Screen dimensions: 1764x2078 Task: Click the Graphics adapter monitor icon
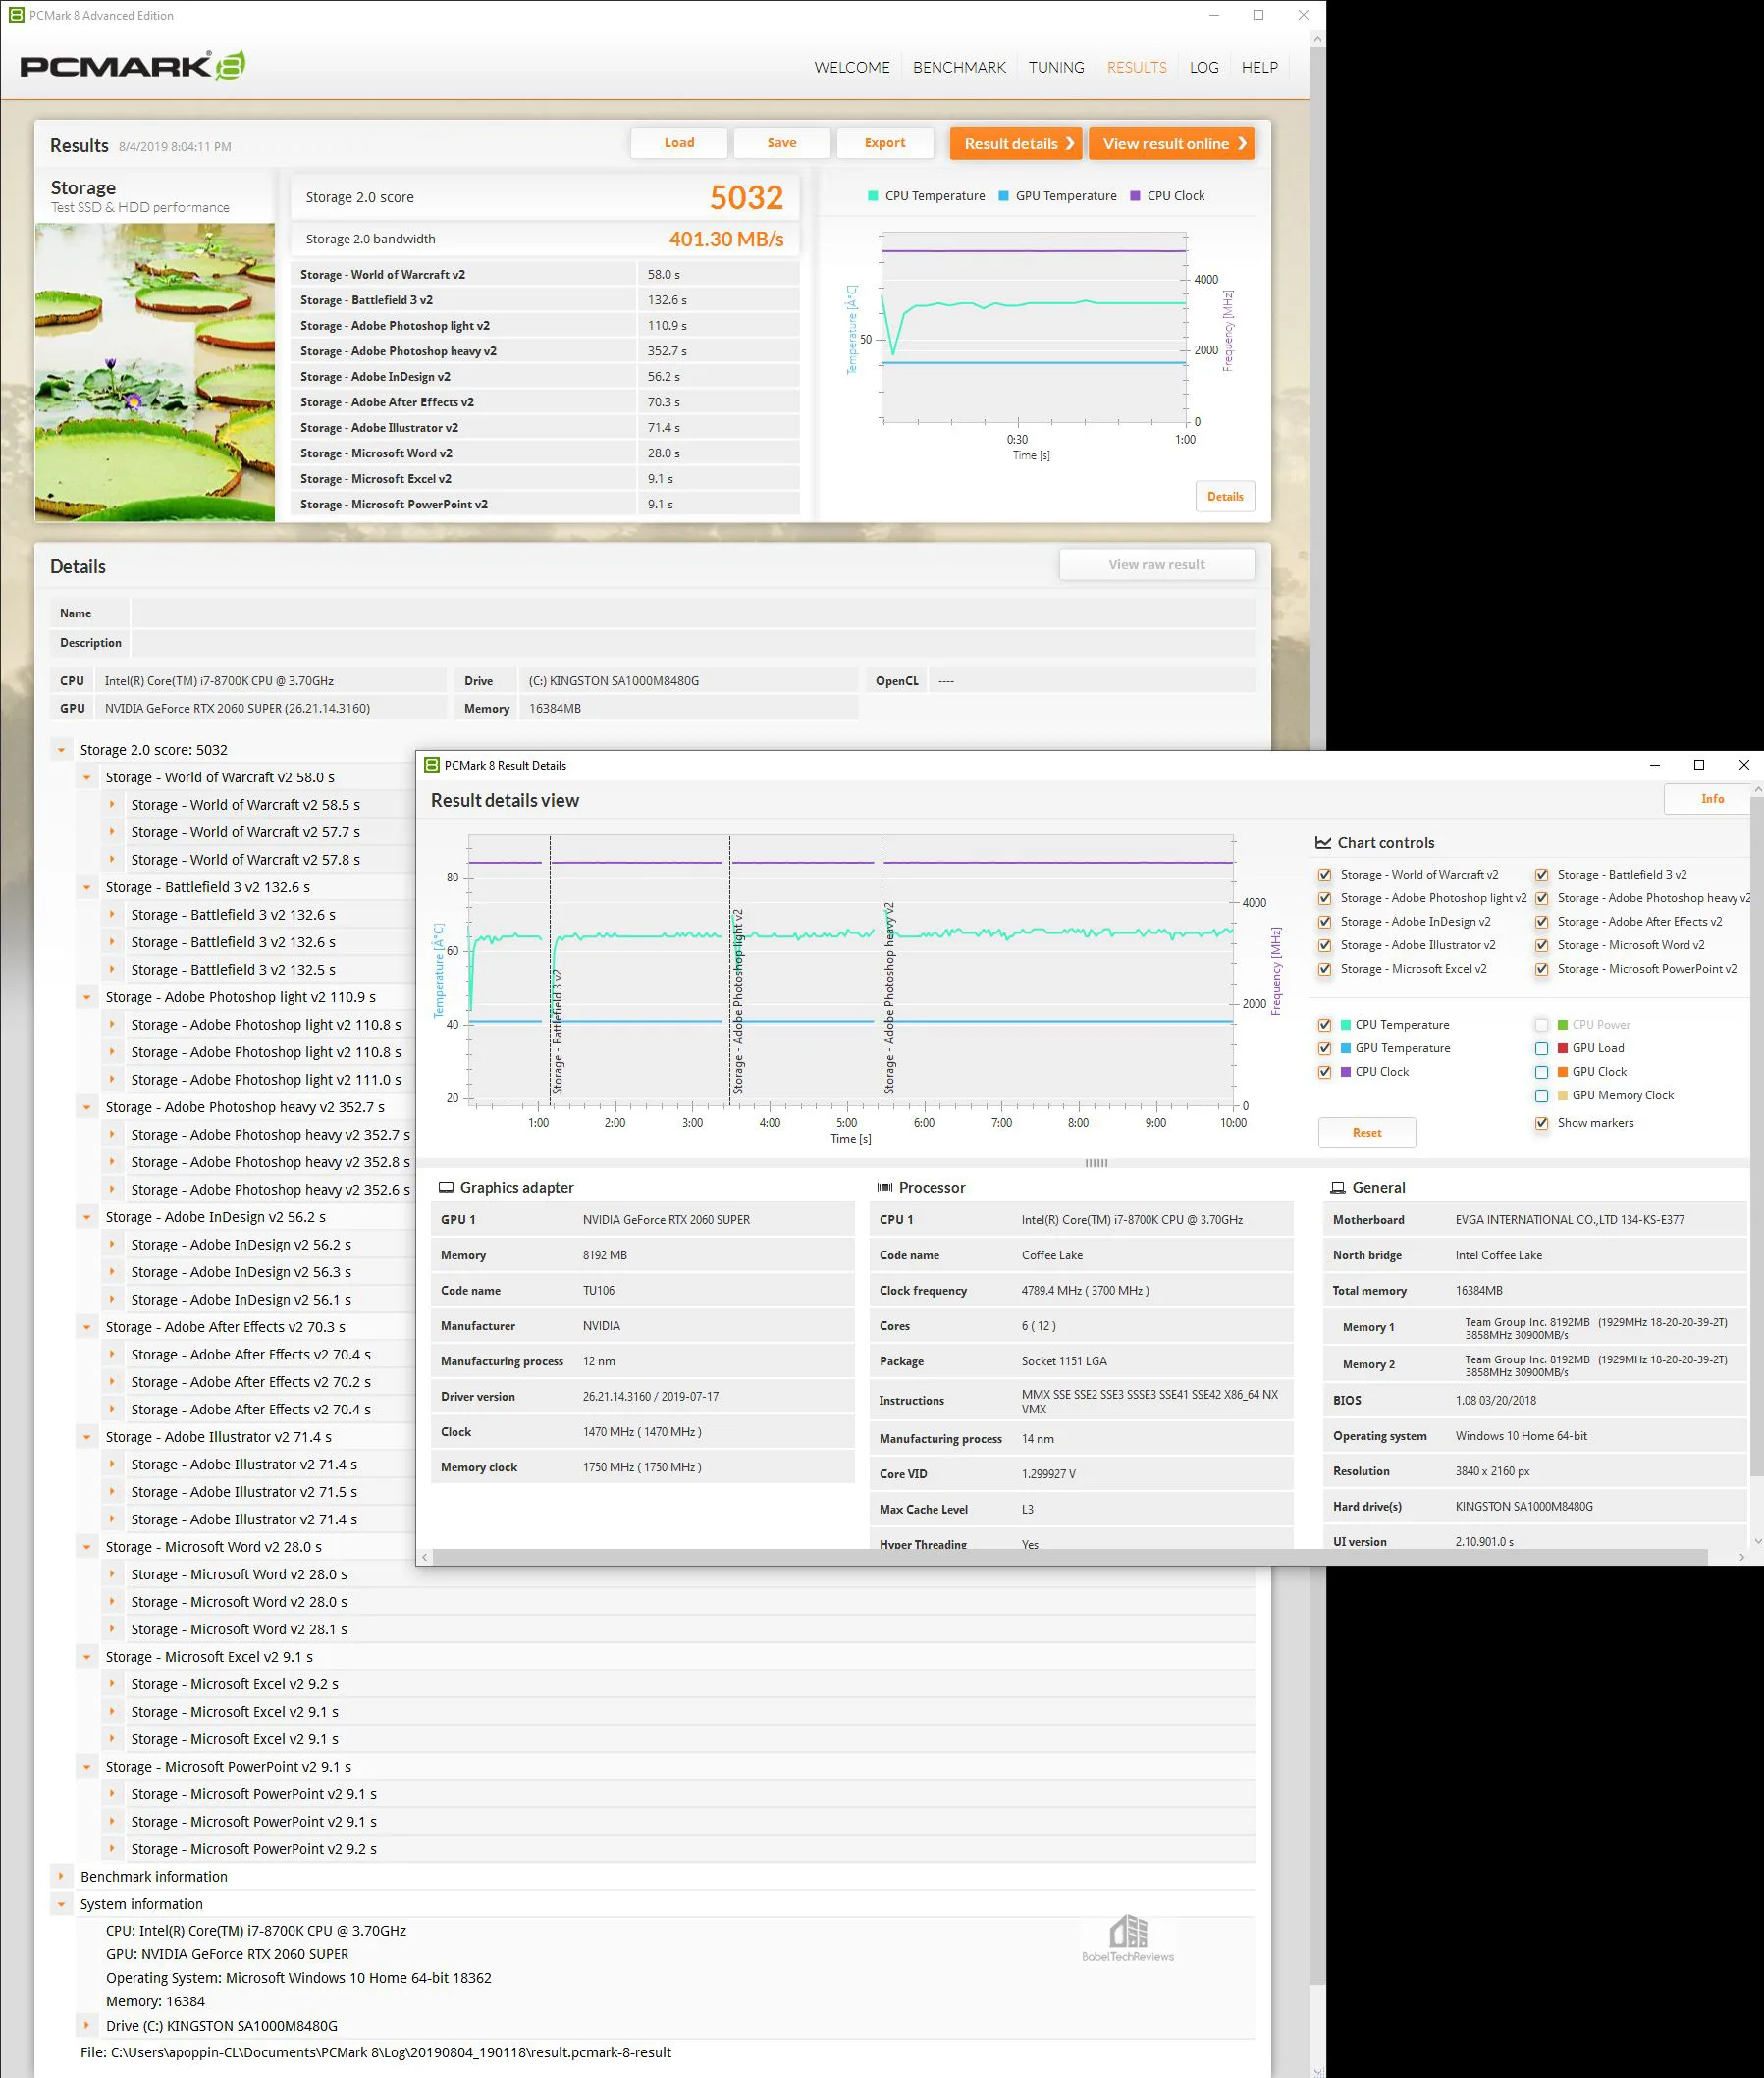[x=446, y=1188]
